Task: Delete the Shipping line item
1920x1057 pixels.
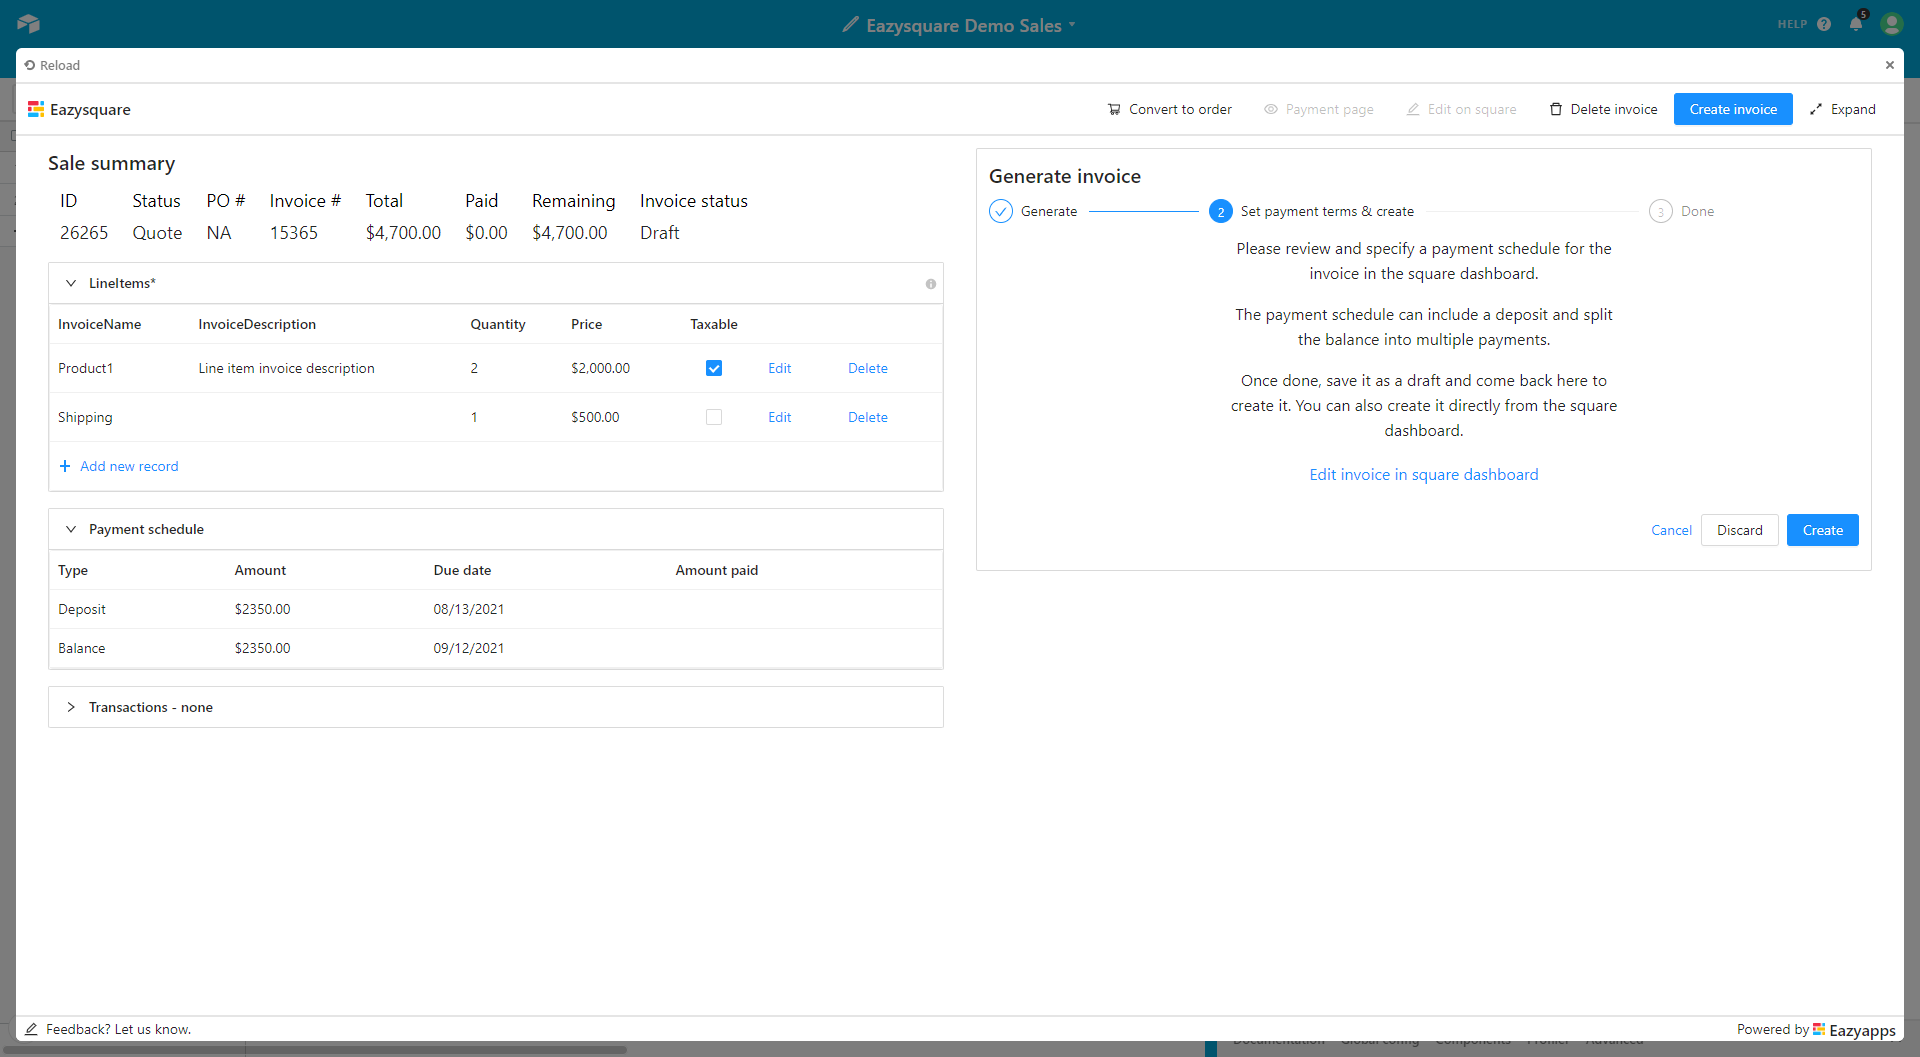Action: coord(868,417)
